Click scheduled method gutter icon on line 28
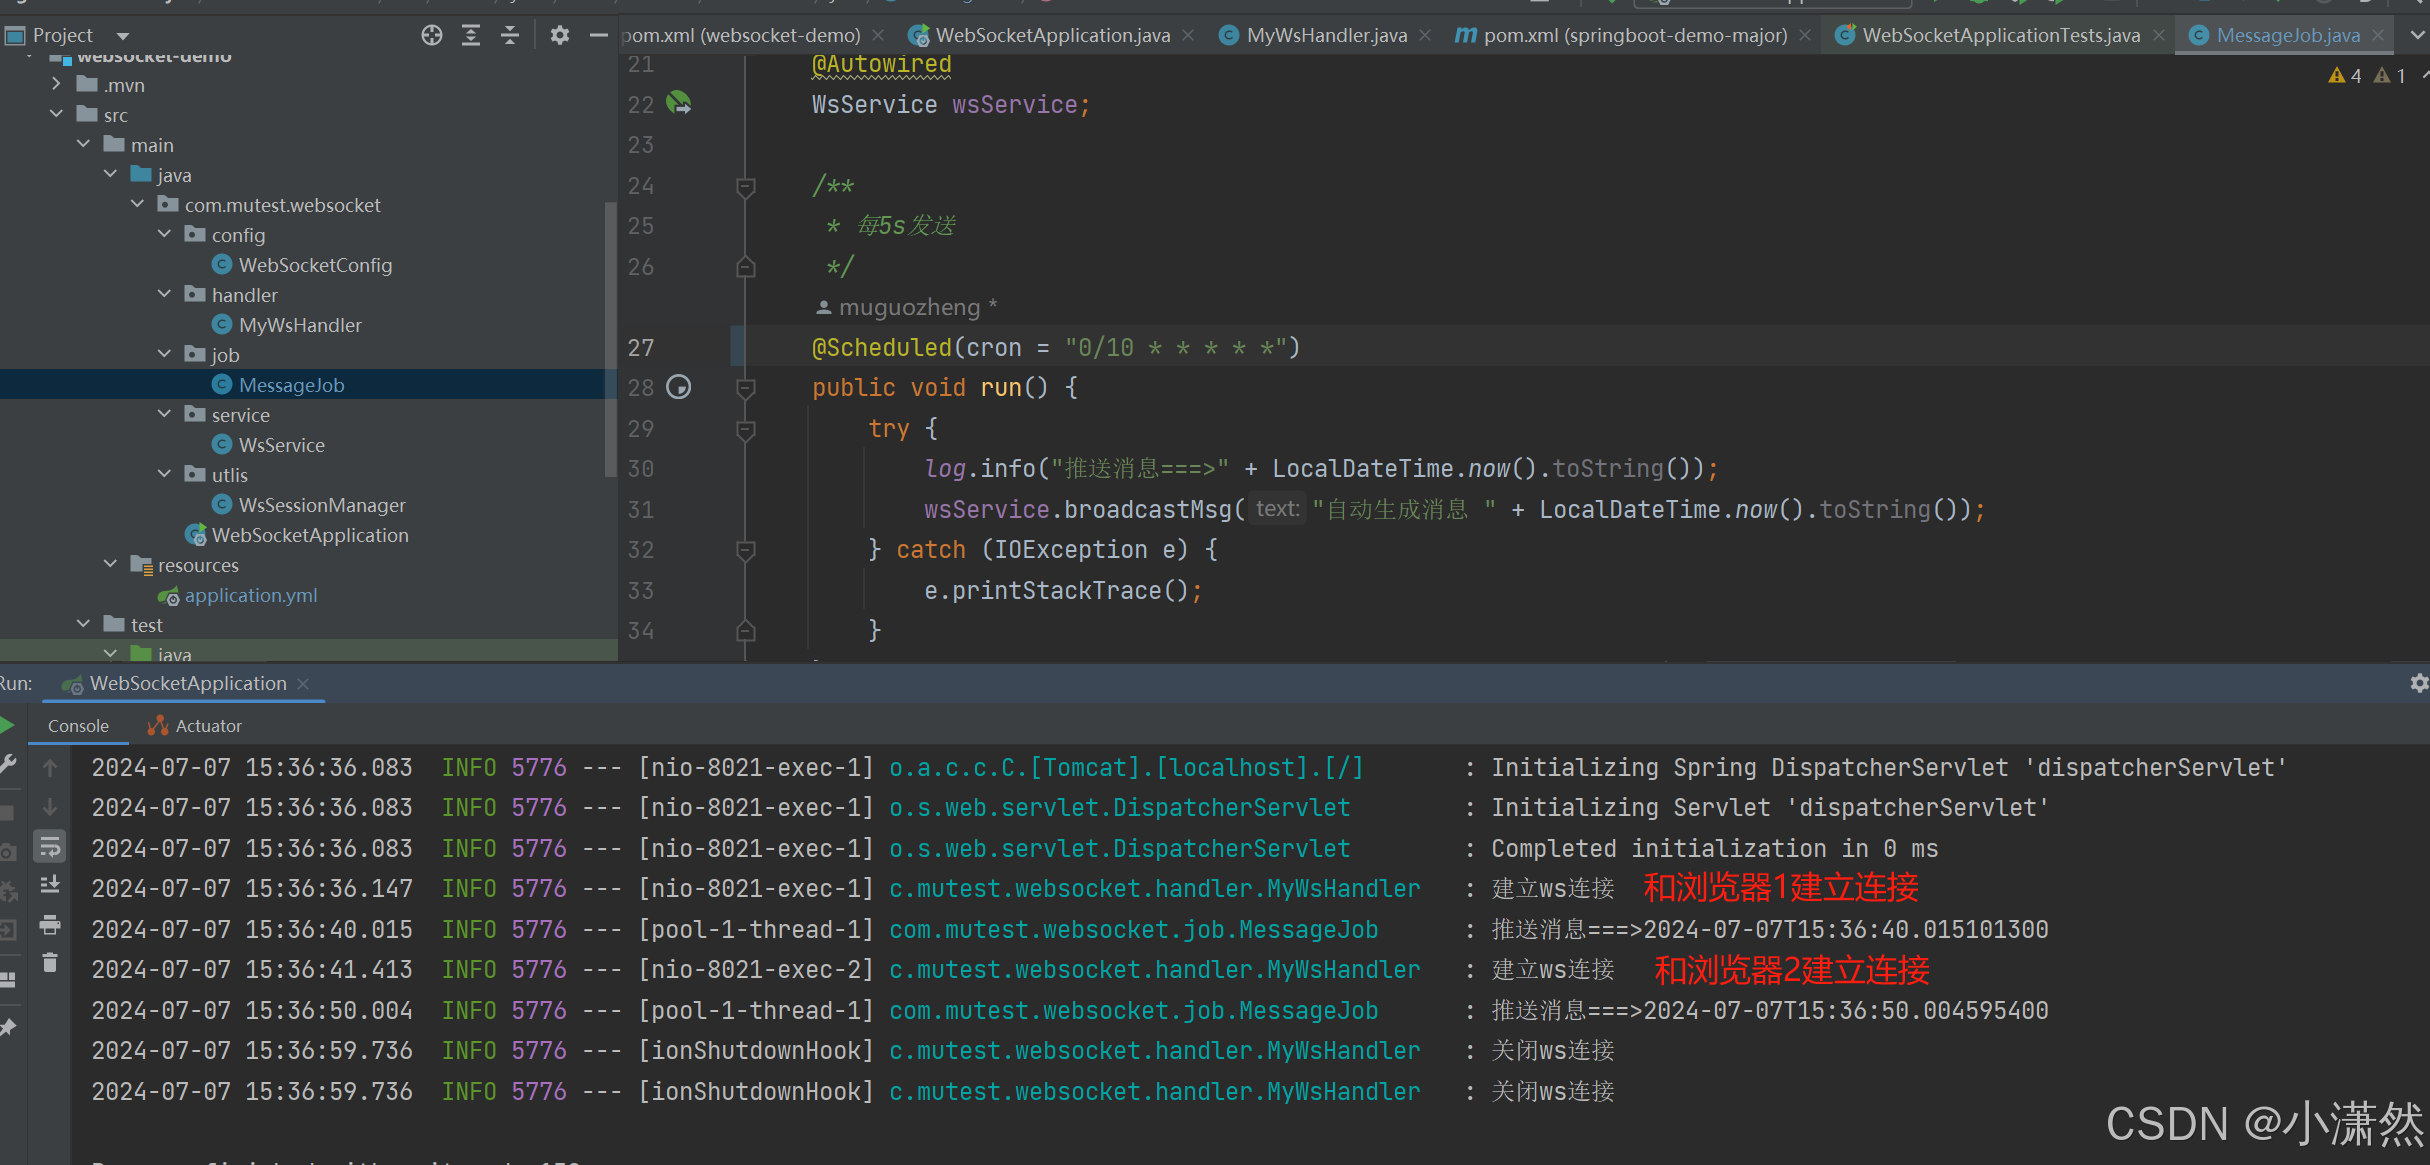This screenshot has width=2430, height=1165. pos(679,387)
